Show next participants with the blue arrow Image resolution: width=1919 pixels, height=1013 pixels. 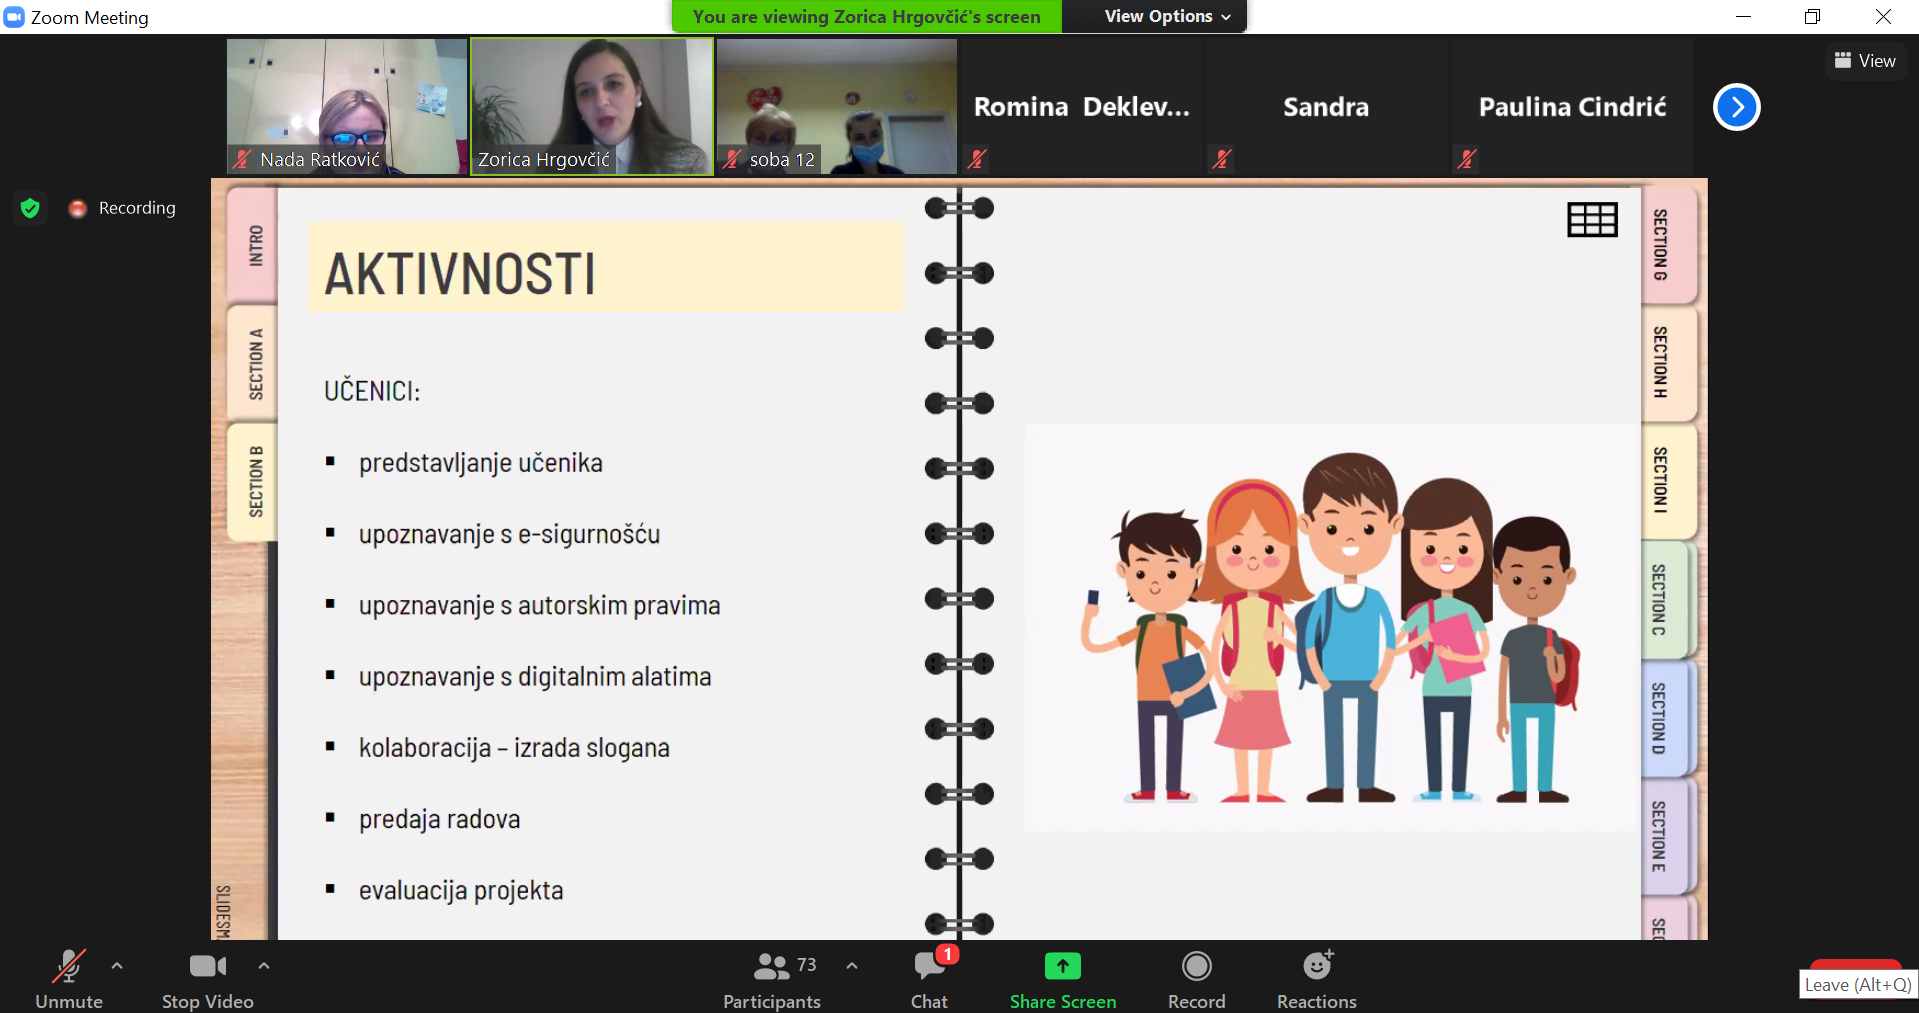coord(1737,107)
